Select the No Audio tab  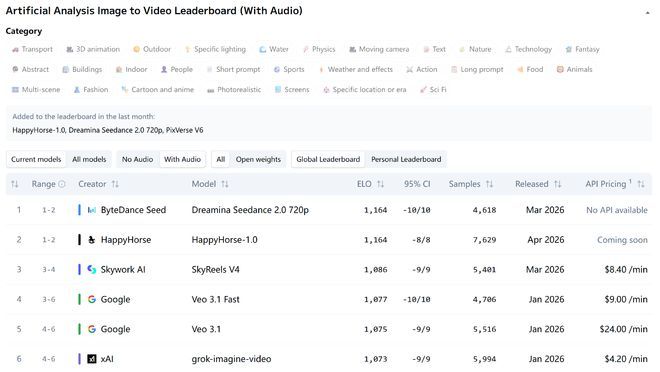pyautogui.click(x=137, y=159)
